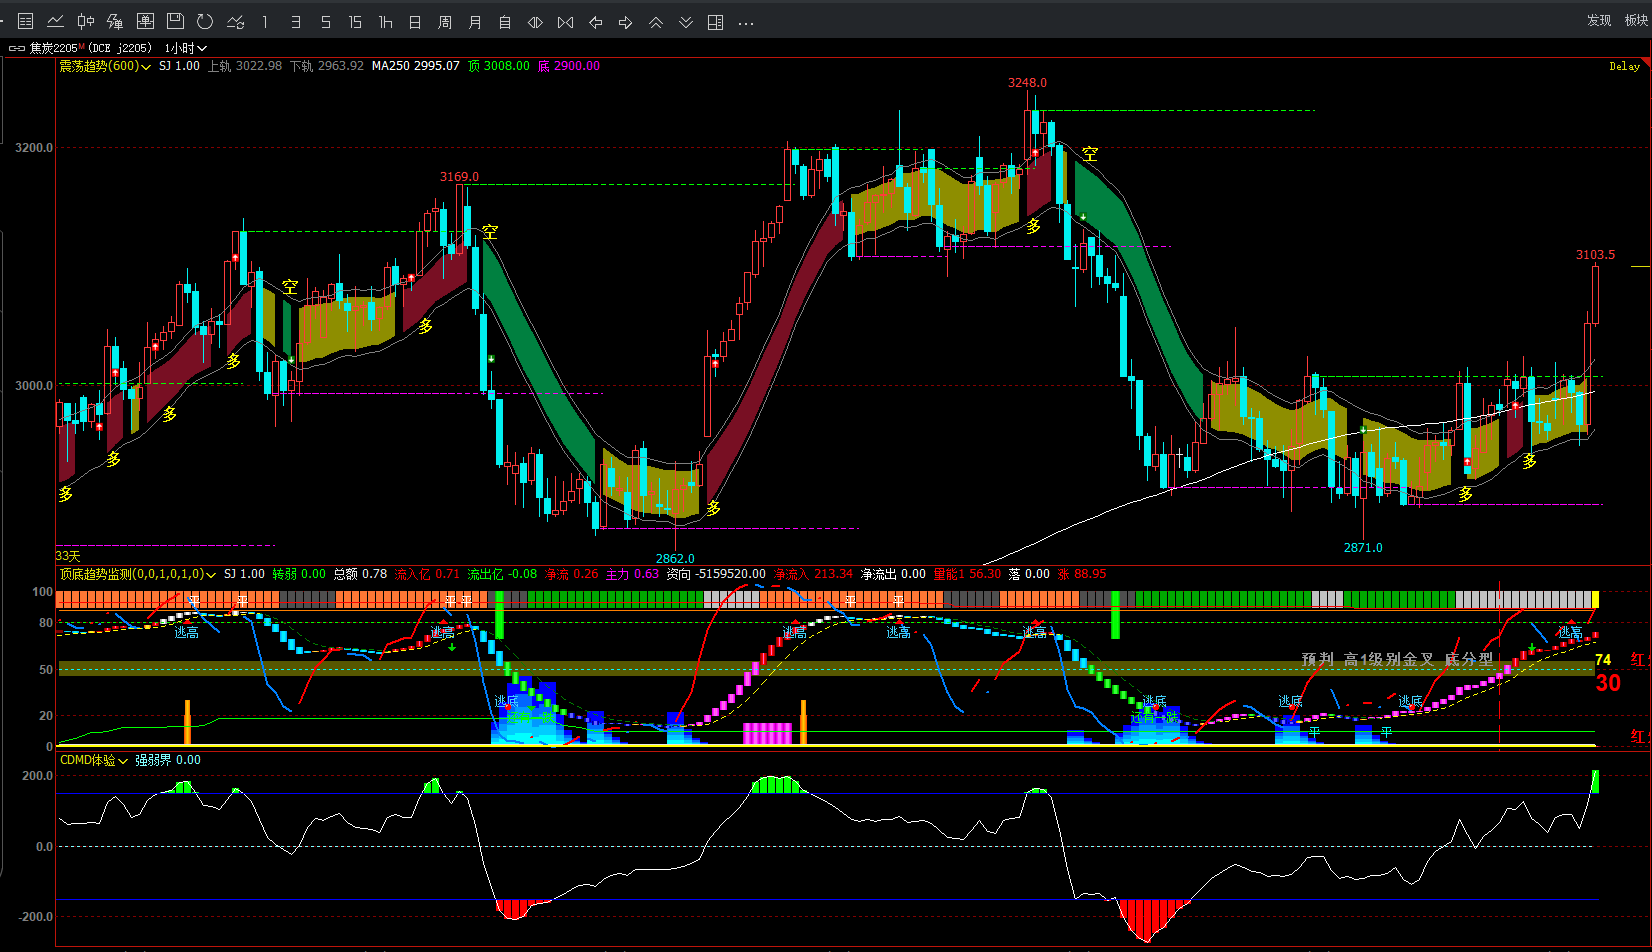Click the 预判 高1级别金叉 底分型 text
1652x952 pixels.
(1397, 659)
